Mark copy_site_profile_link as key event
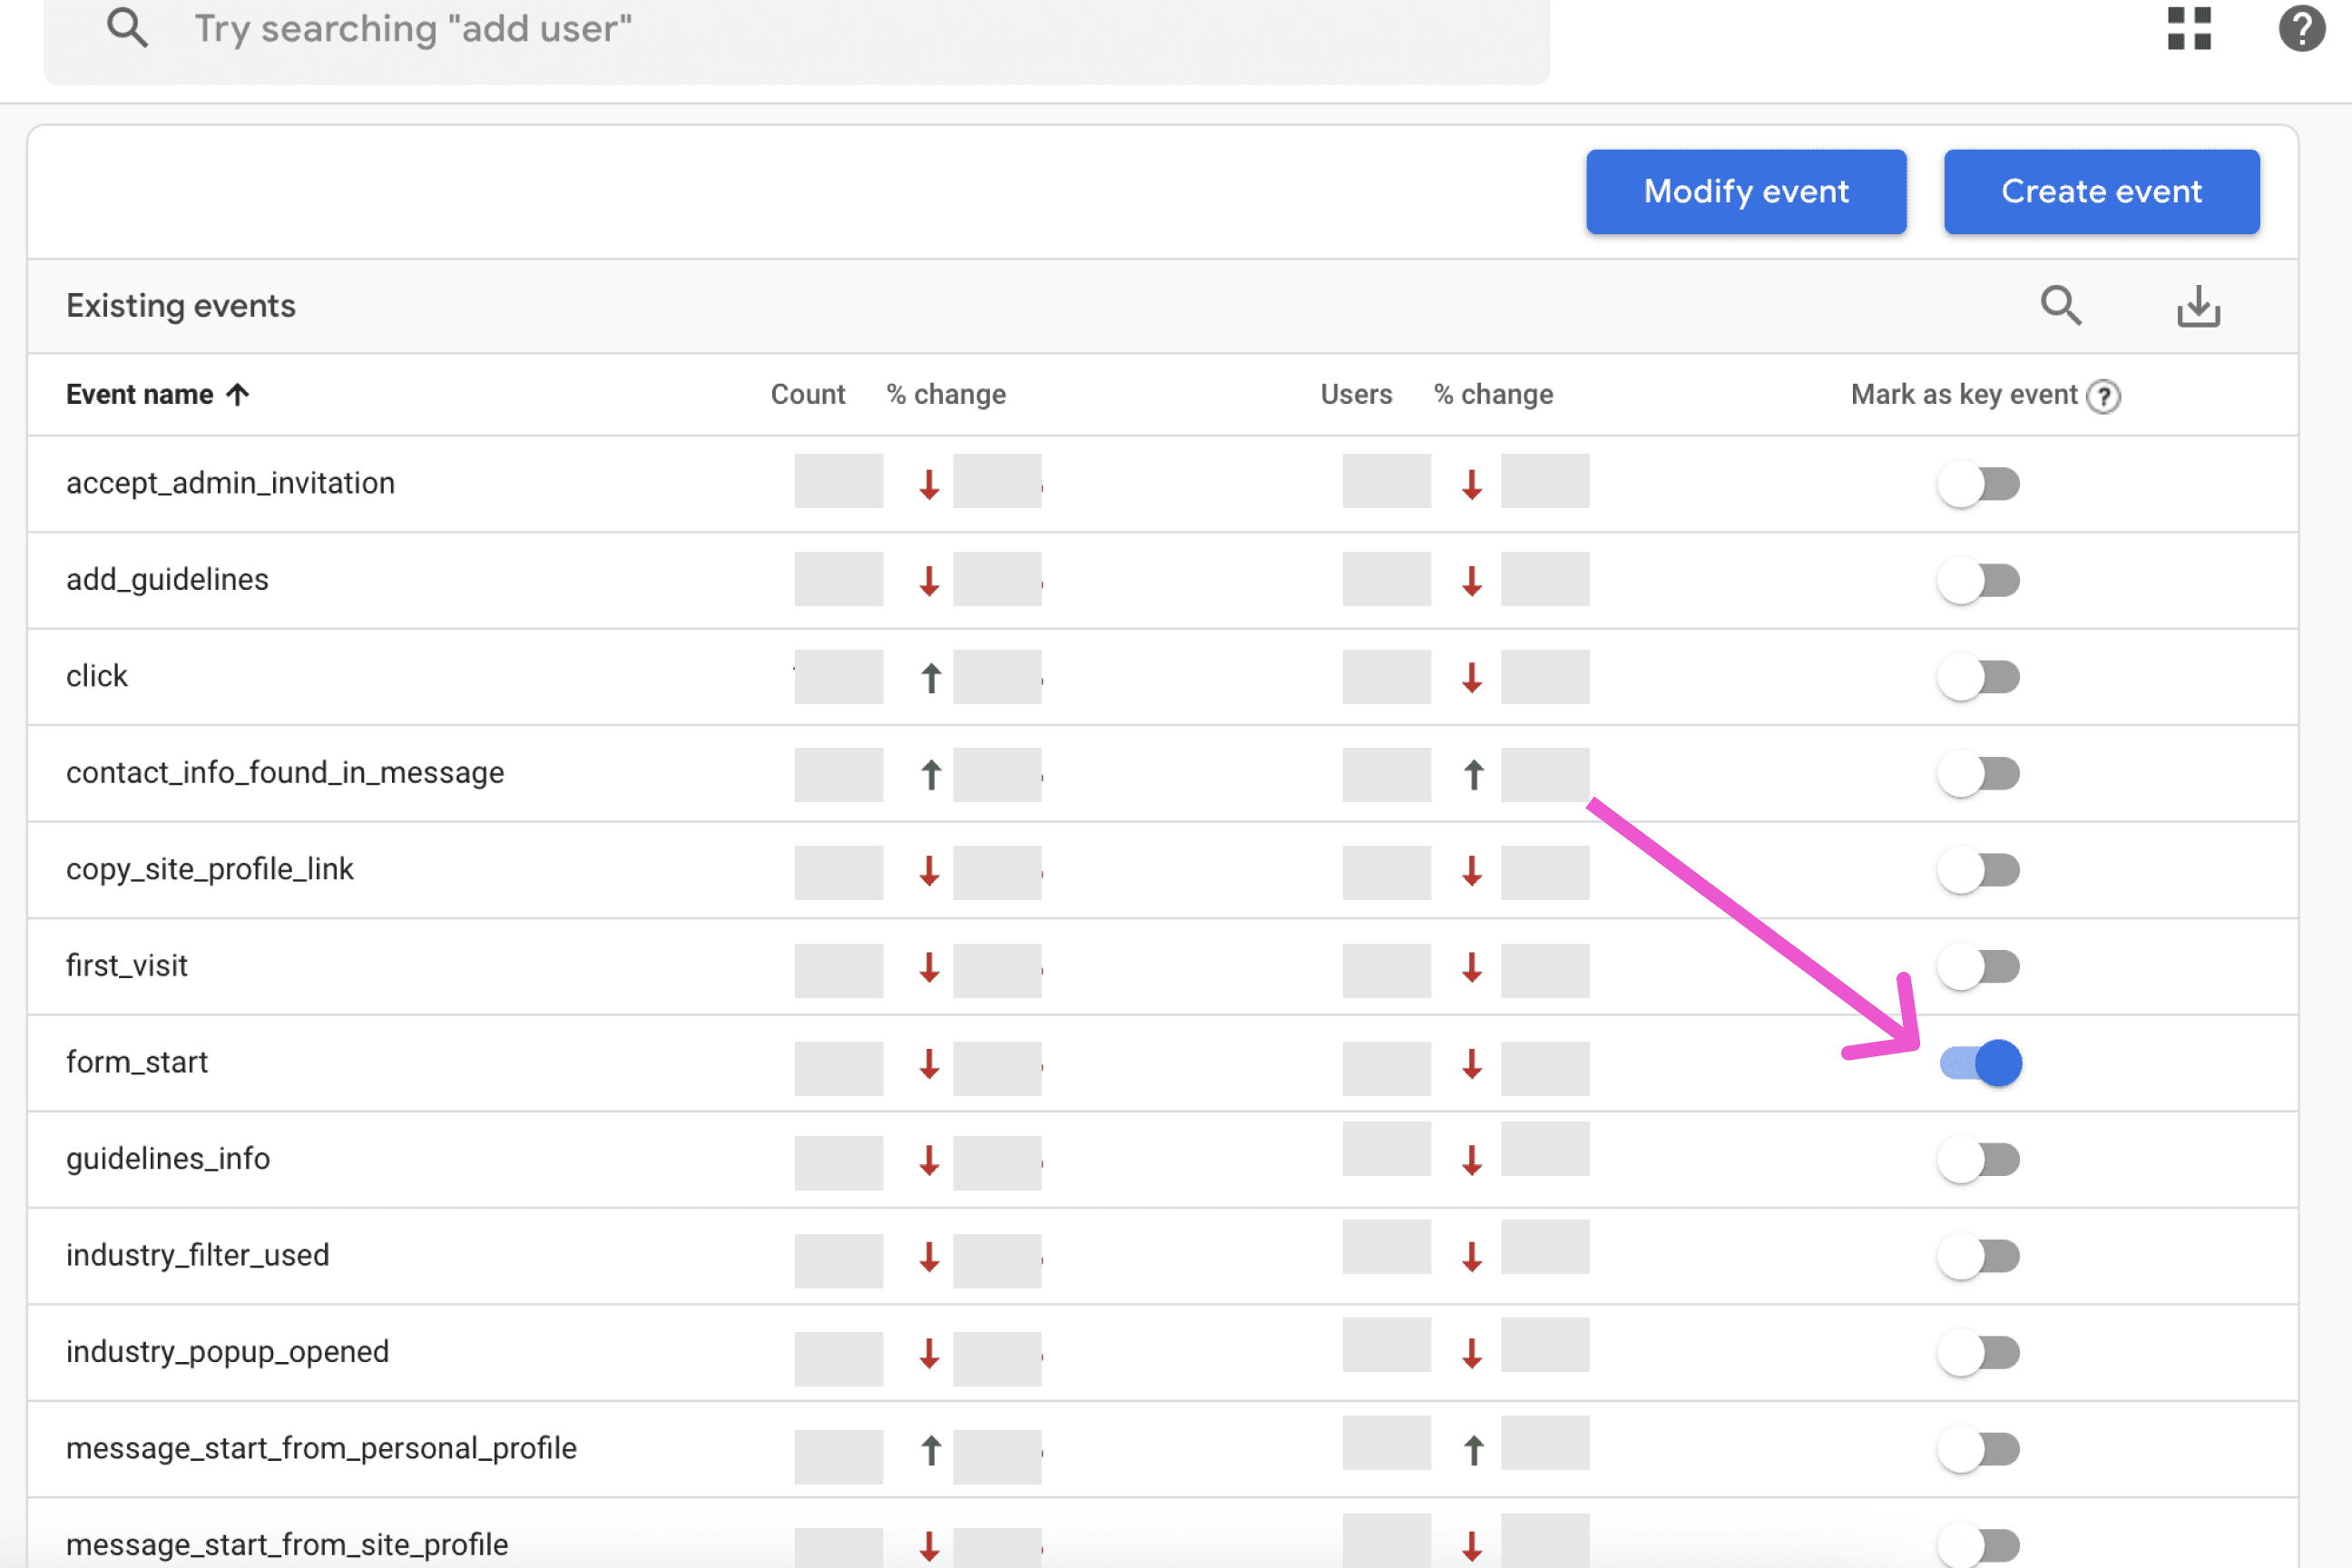 pos(1977,869)
